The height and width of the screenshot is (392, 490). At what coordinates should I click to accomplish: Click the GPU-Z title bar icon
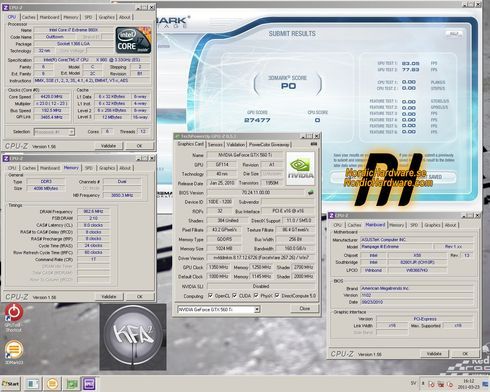[178, 136]
